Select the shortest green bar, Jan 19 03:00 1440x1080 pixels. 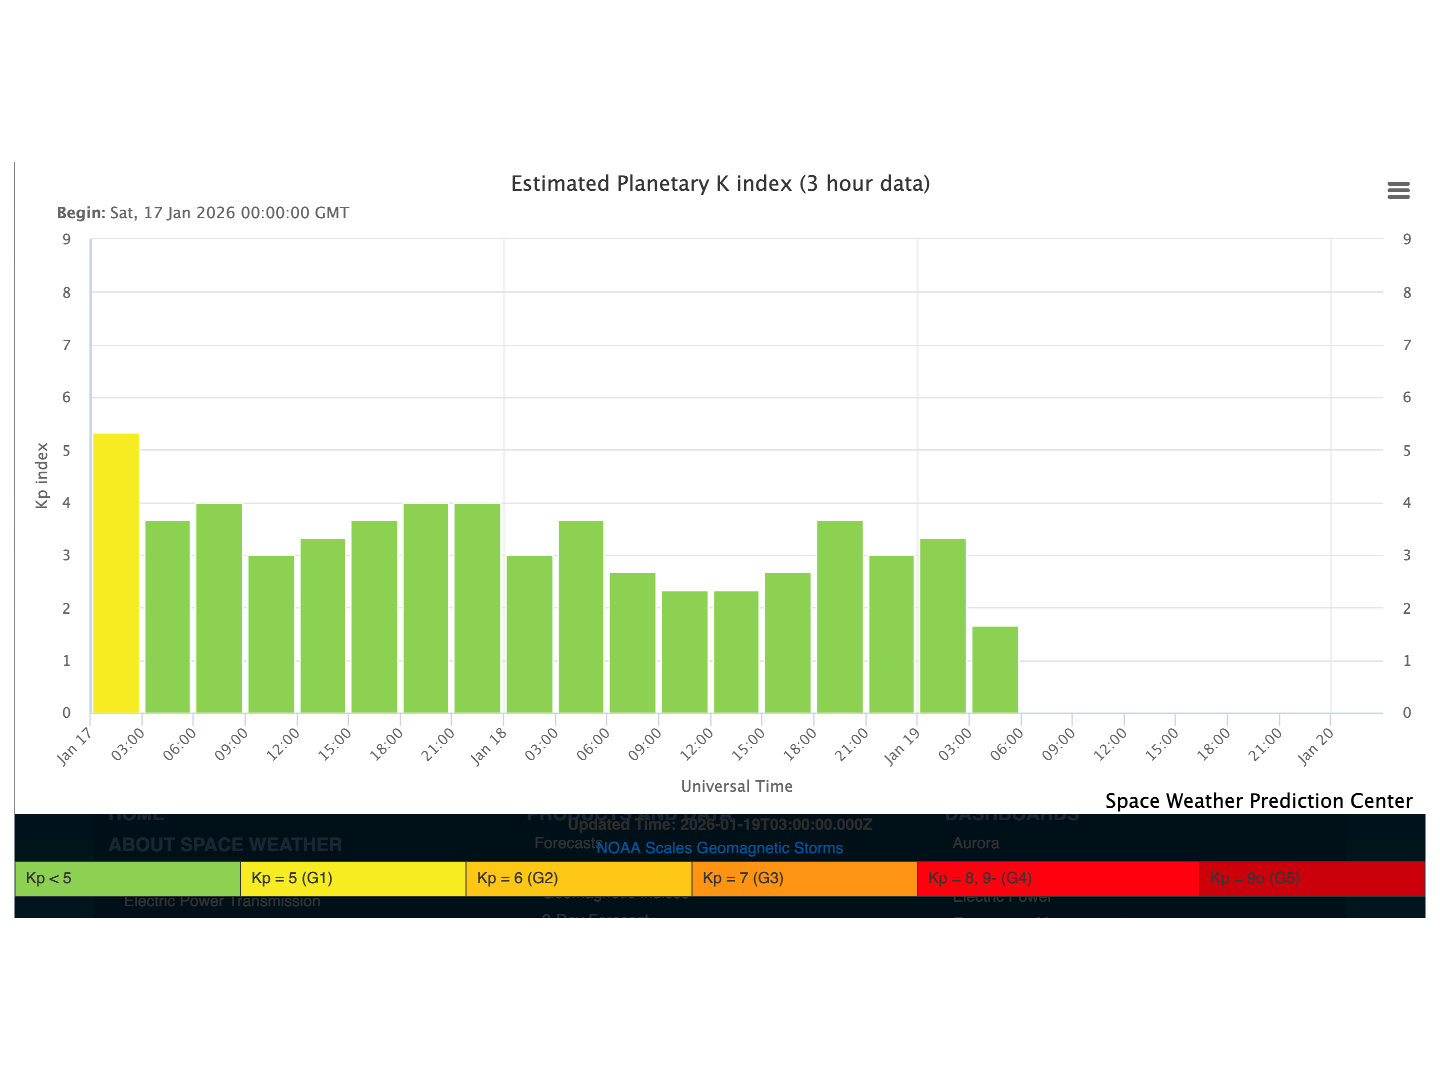(995, 669)
